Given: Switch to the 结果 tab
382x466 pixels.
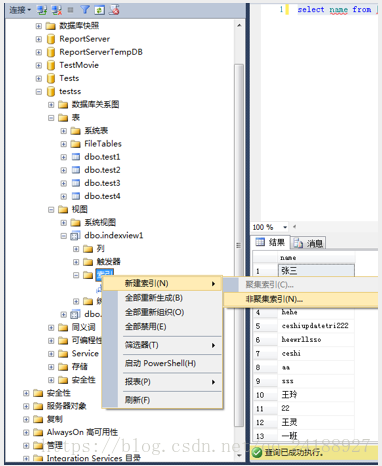Looking at the screenshot, I should (x=270, y=242).
